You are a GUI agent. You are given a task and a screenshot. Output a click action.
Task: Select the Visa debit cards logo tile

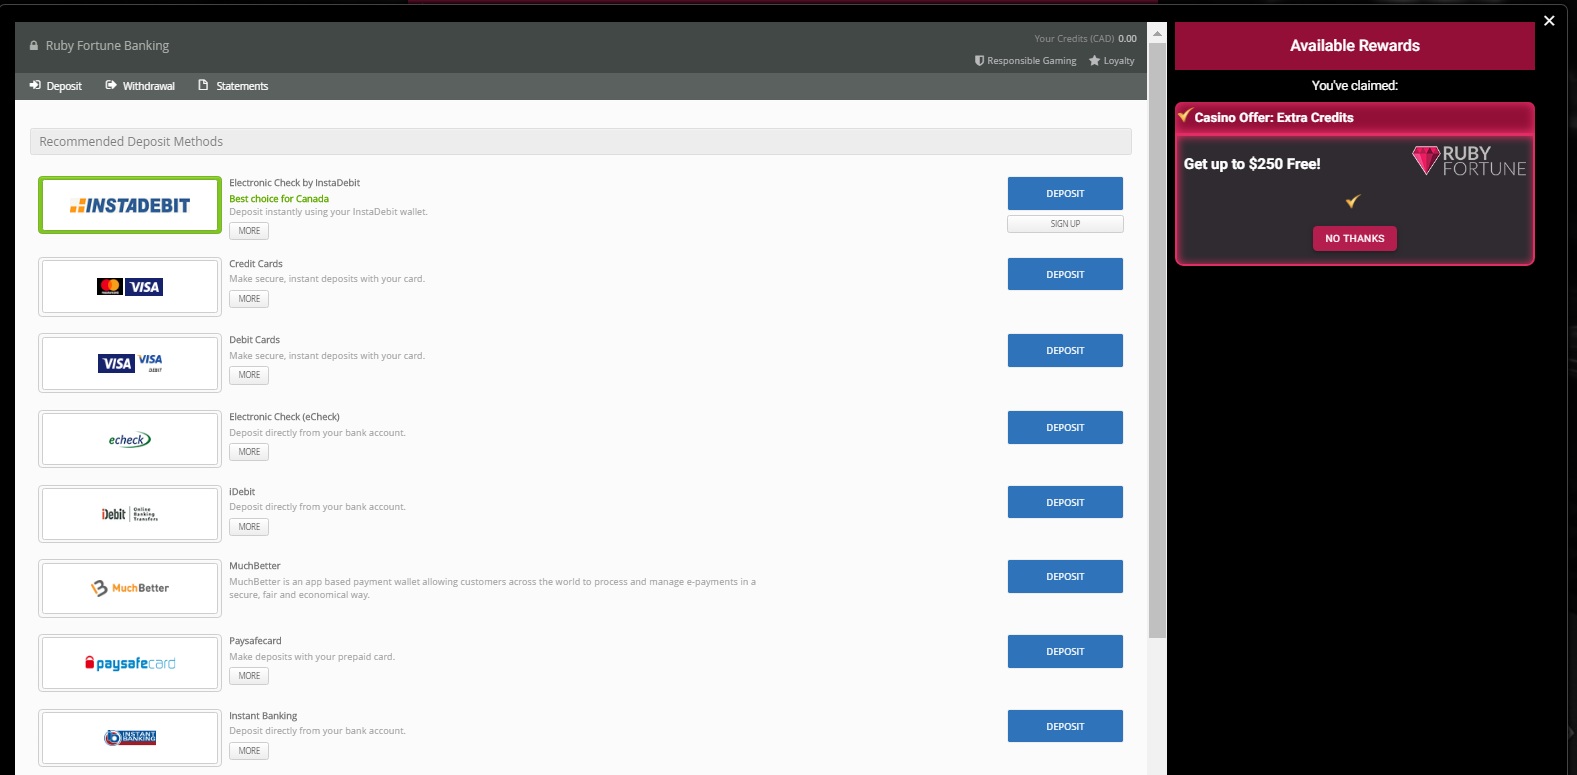[x=130, y=363]
